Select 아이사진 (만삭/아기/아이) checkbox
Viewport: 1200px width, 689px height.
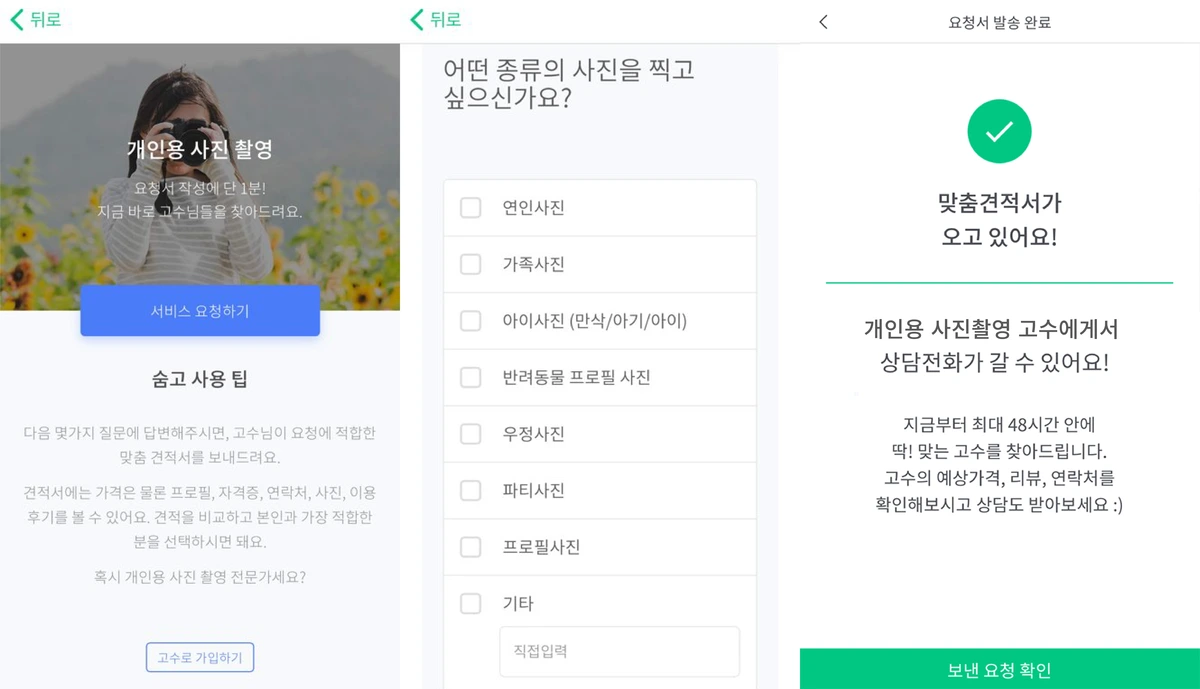coord(470,321)
